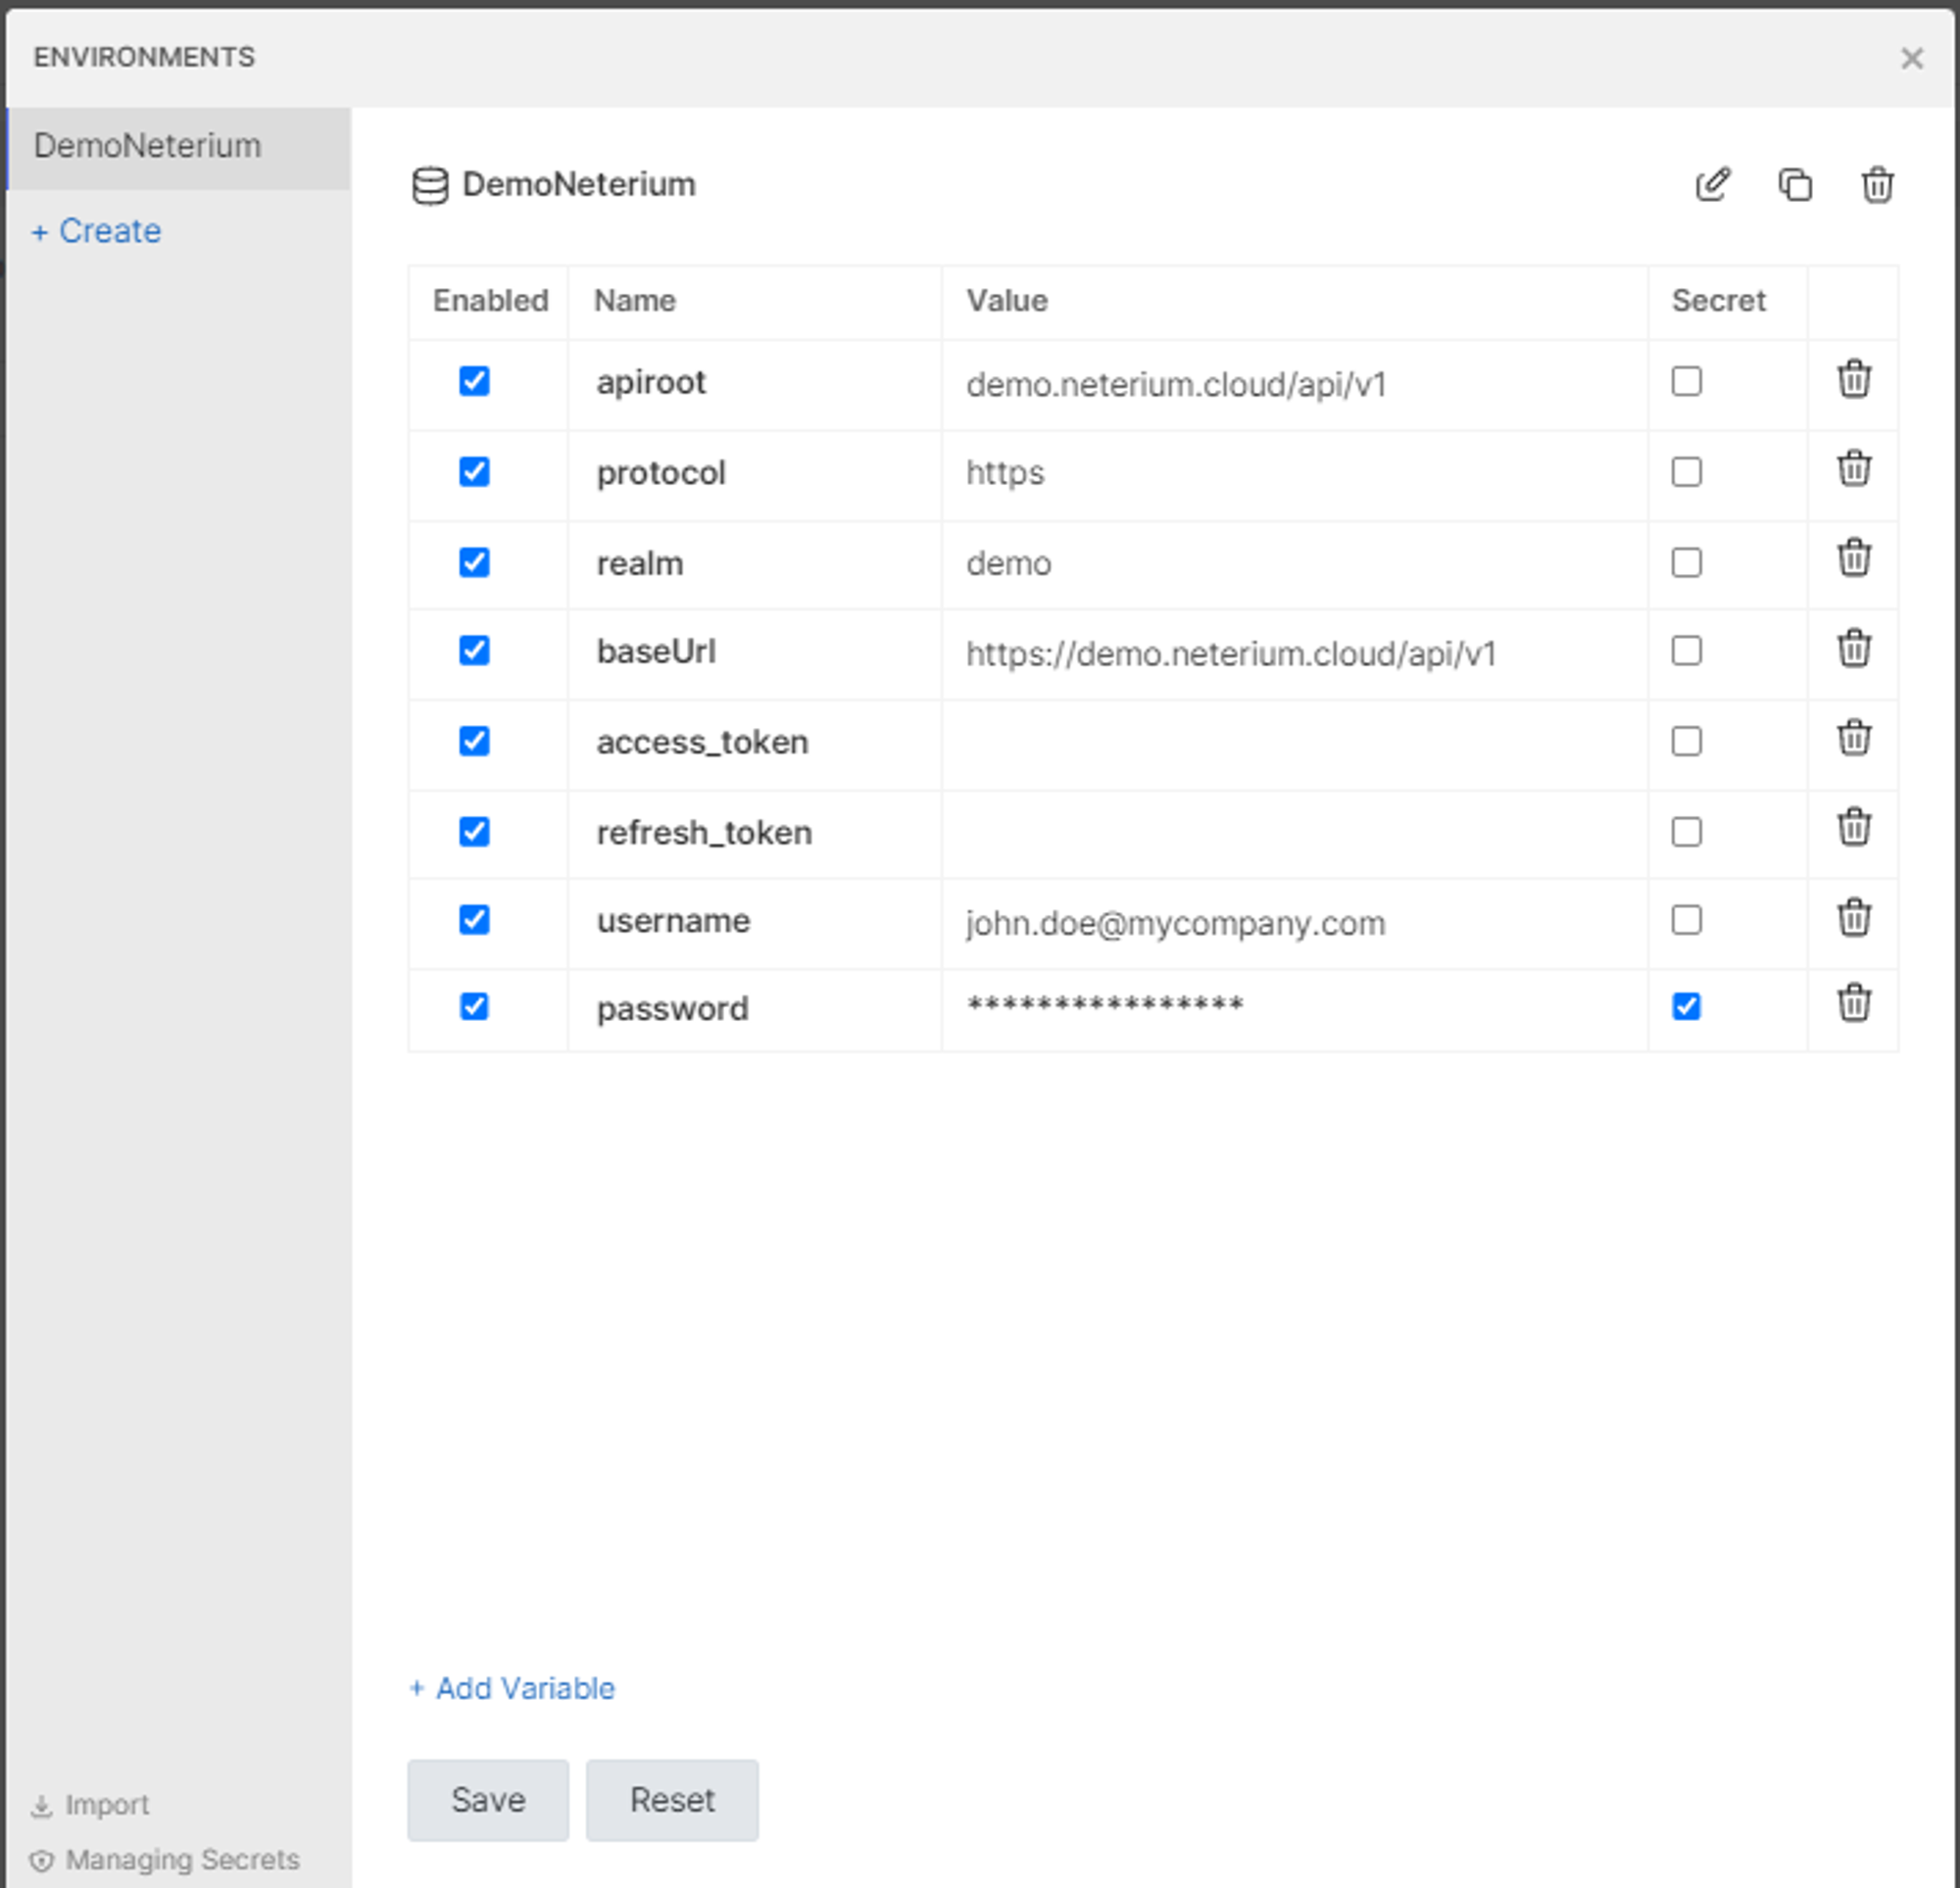Clone the DemoNeterium environment using copy icon
Viewport: 1960px width, 1888px height.
click(1795, 185)
